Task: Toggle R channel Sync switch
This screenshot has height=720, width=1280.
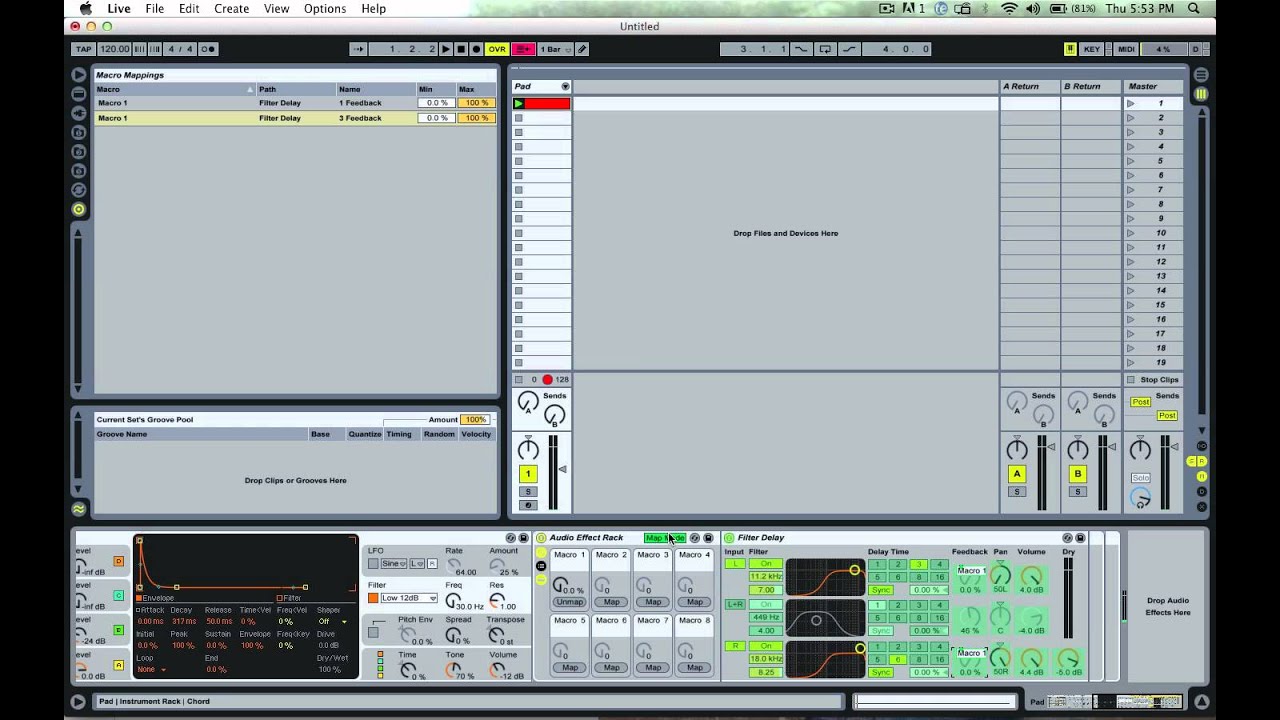Action: click(x=880, y=672)
